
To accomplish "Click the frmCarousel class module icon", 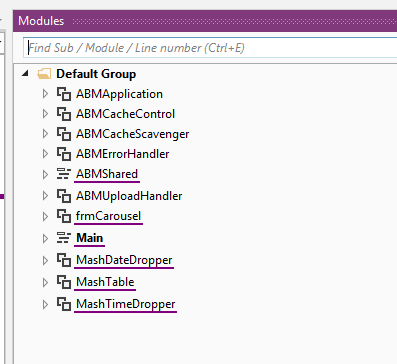I will [x=64, y=216].
